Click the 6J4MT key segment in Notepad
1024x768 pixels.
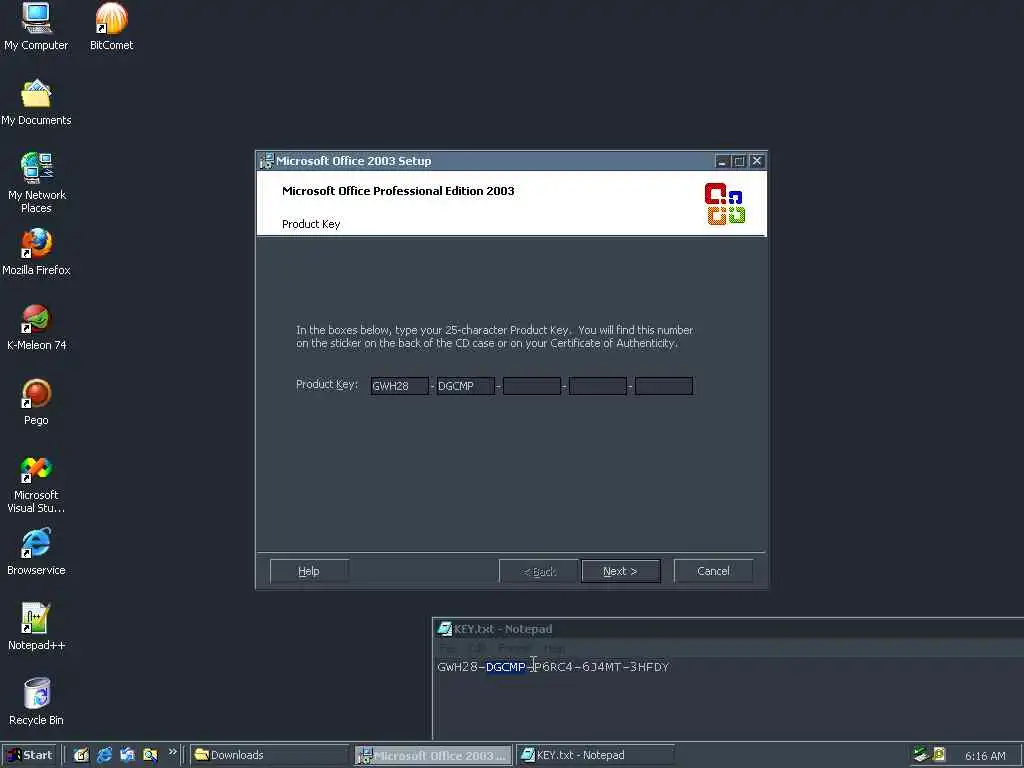[x=601, y=667]
